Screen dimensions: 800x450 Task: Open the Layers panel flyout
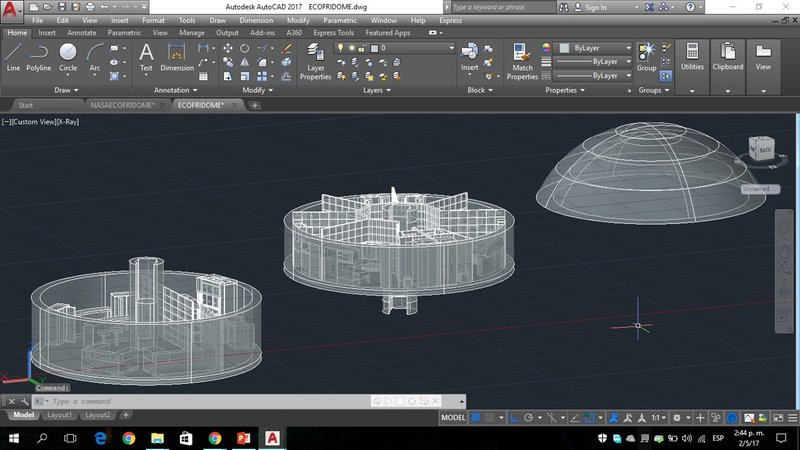[x=377, y=90]
